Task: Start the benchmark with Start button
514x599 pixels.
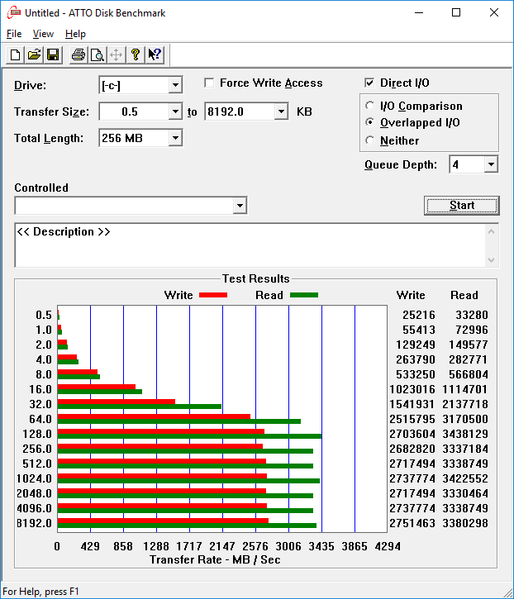Action: (462, 206)
